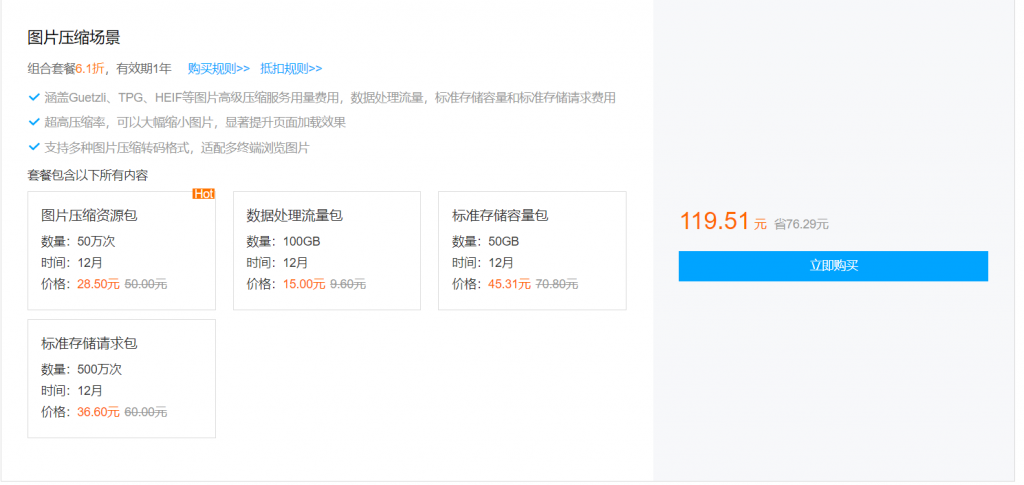Select the 图片压缩资源包 card title
The height and width of the screenshot is (485, 1024).
[x=89, y=215]
